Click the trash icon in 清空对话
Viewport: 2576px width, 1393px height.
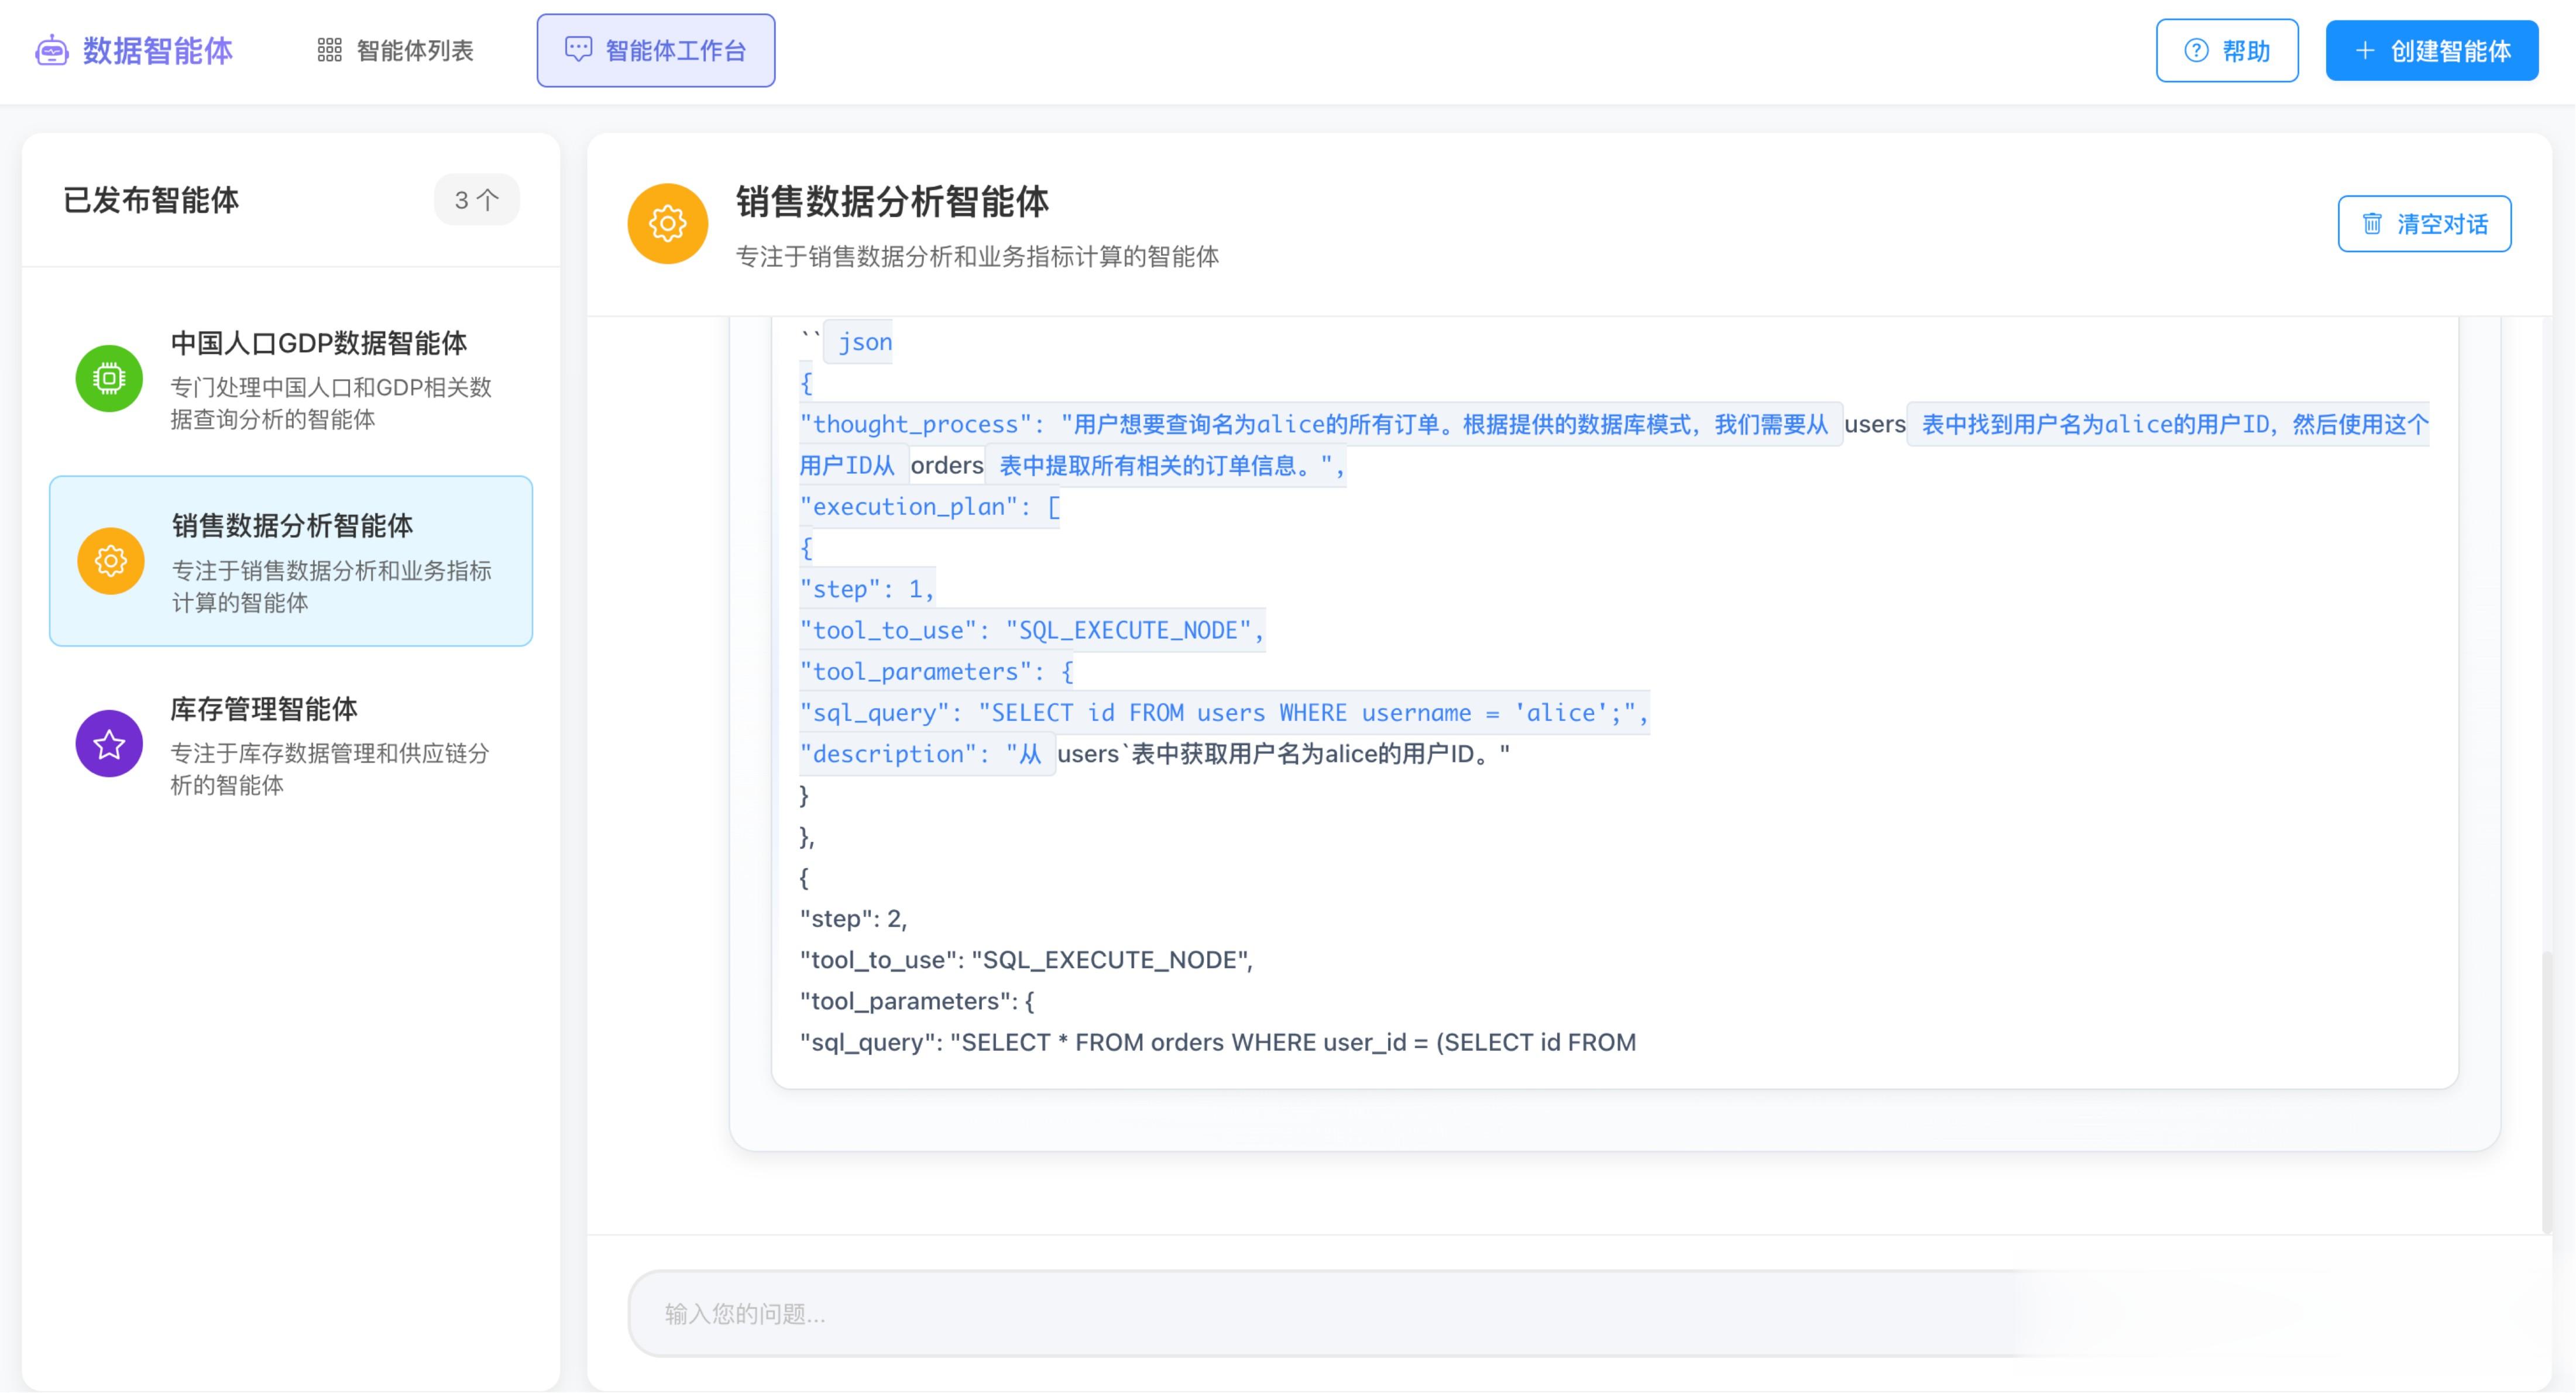click(2371, 224)
